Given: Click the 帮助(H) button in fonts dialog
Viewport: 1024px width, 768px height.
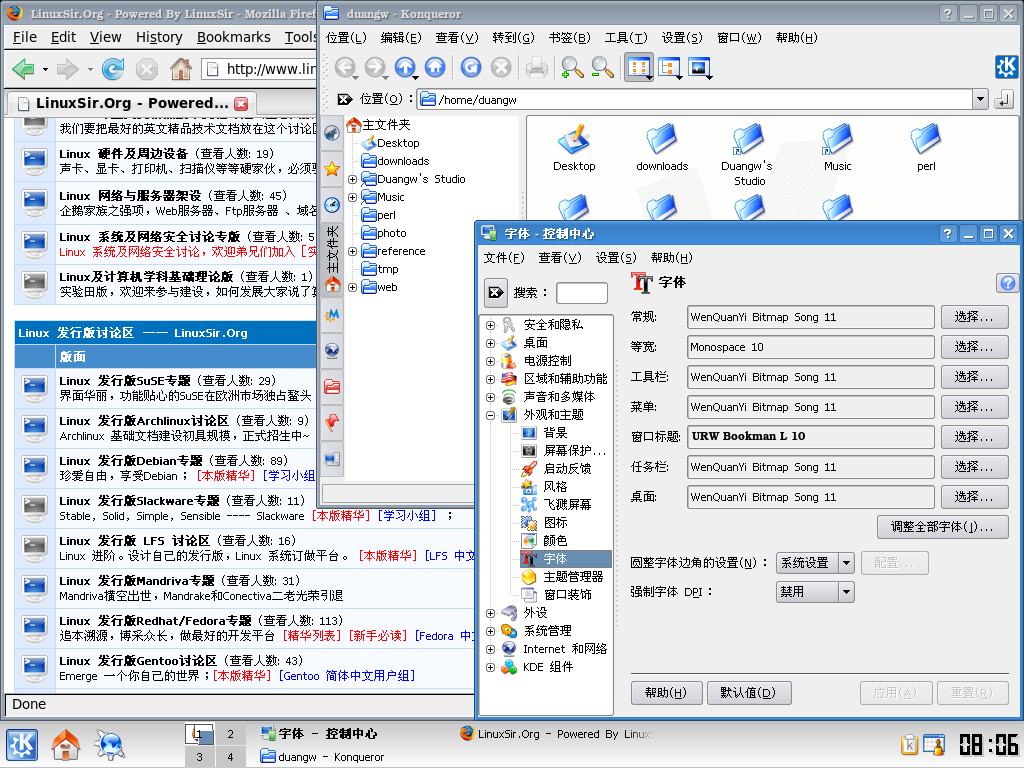Looking at the screenshot, I should tap(666, 693).
